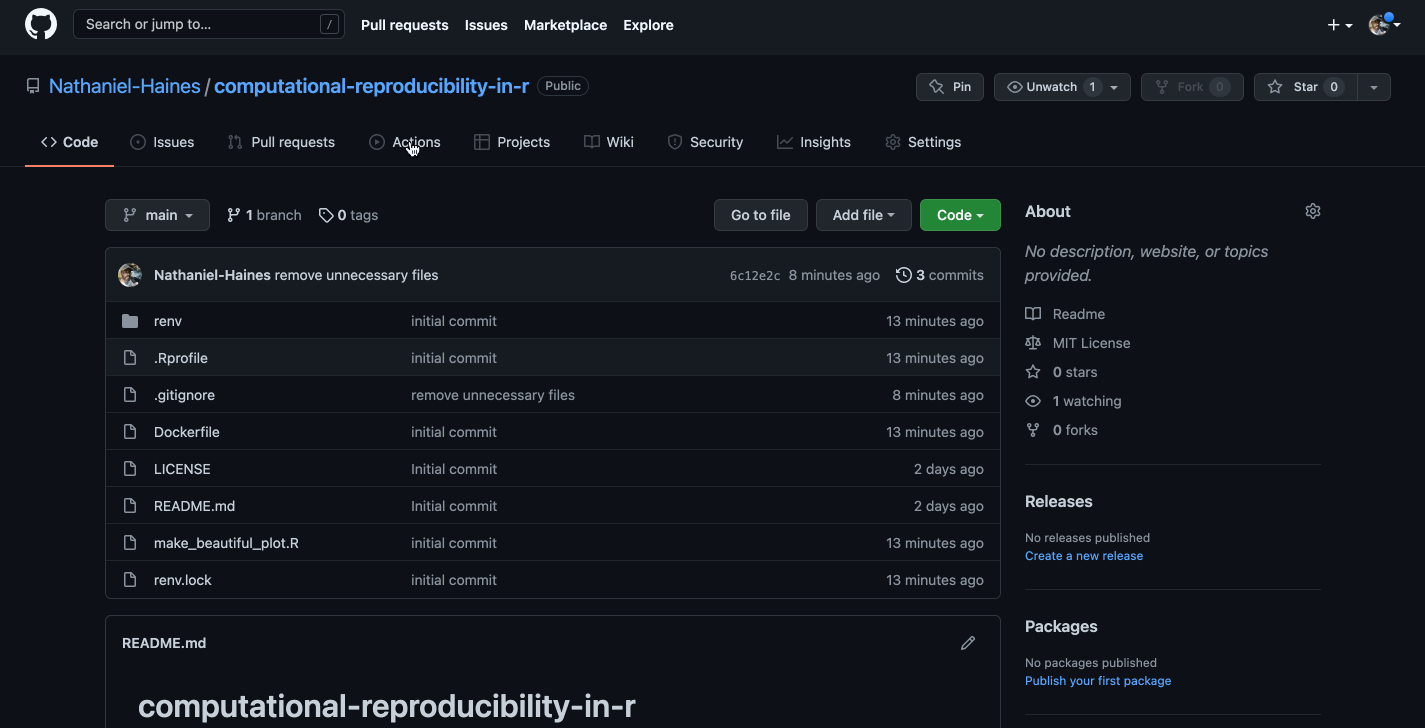
Task: Click the renv folder icon
Action: (130, 321)
